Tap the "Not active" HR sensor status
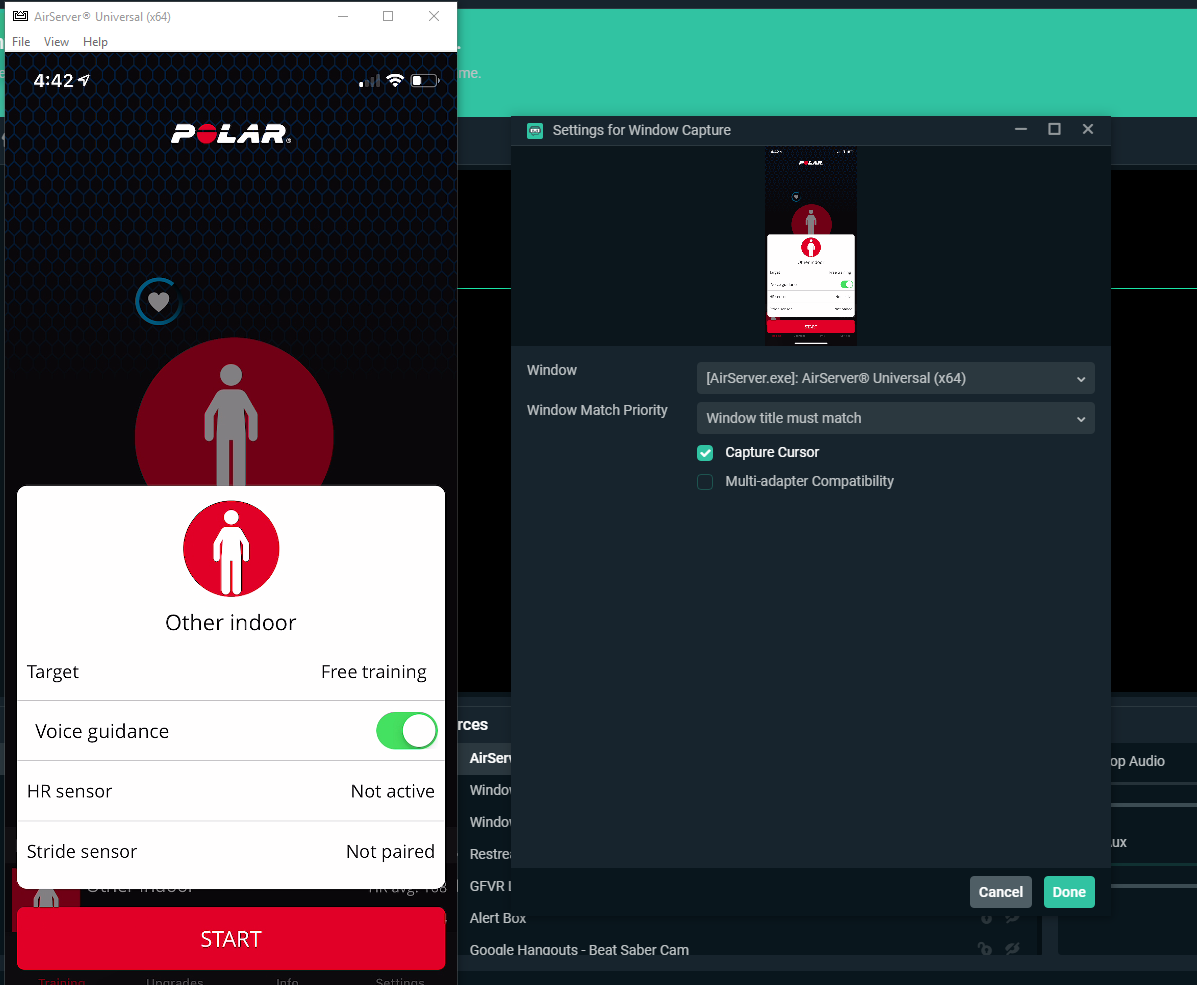 pos(392,791)
